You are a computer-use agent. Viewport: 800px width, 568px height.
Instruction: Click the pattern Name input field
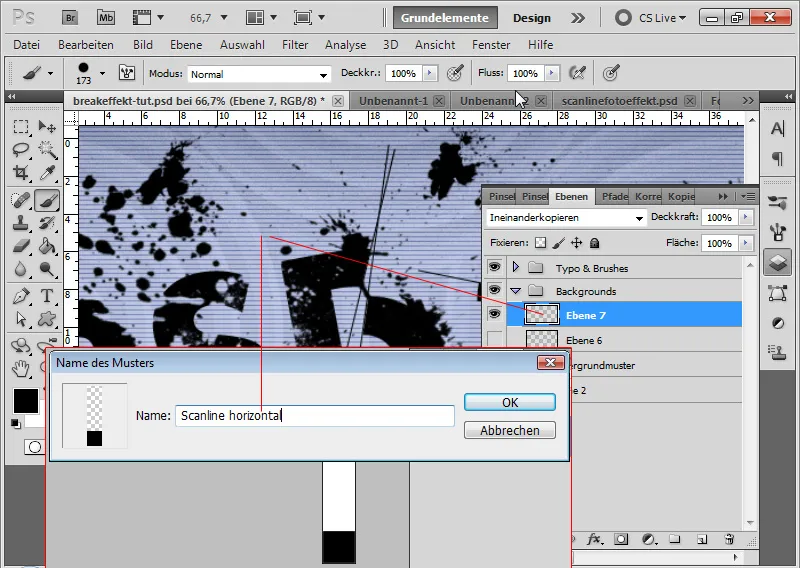[x=315, y=415]
